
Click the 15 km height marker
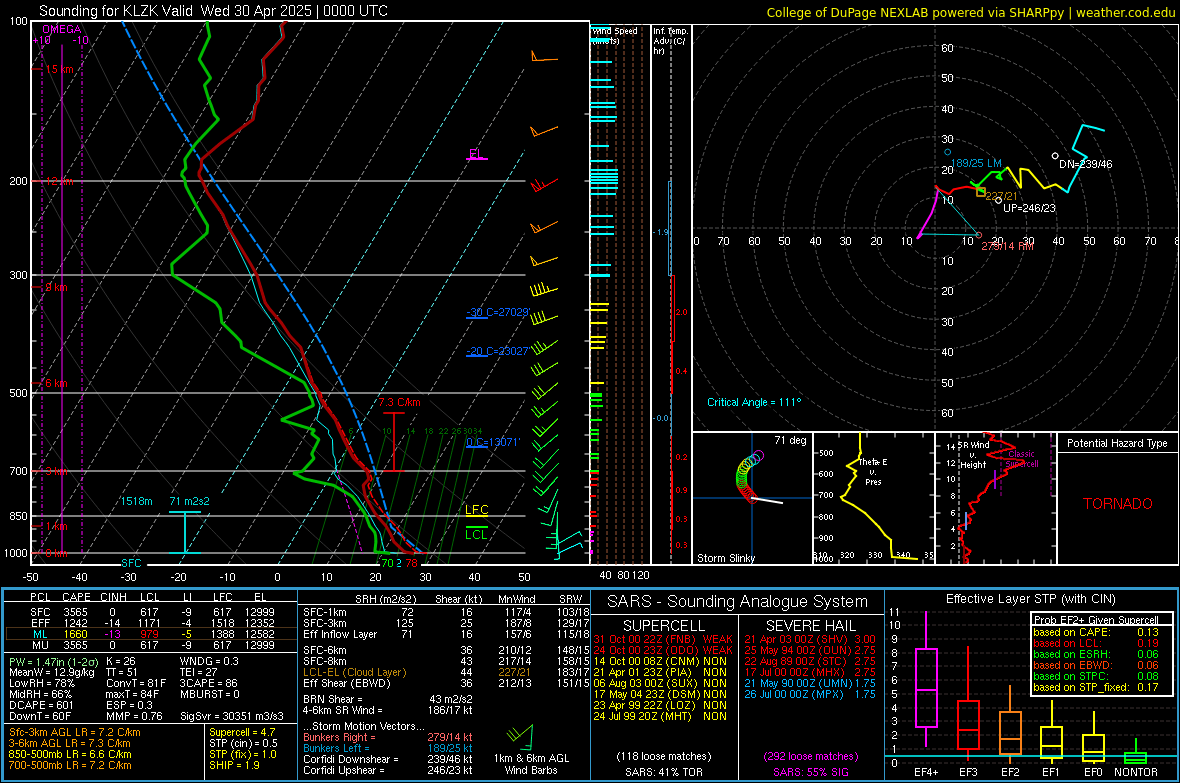(58, 69)
